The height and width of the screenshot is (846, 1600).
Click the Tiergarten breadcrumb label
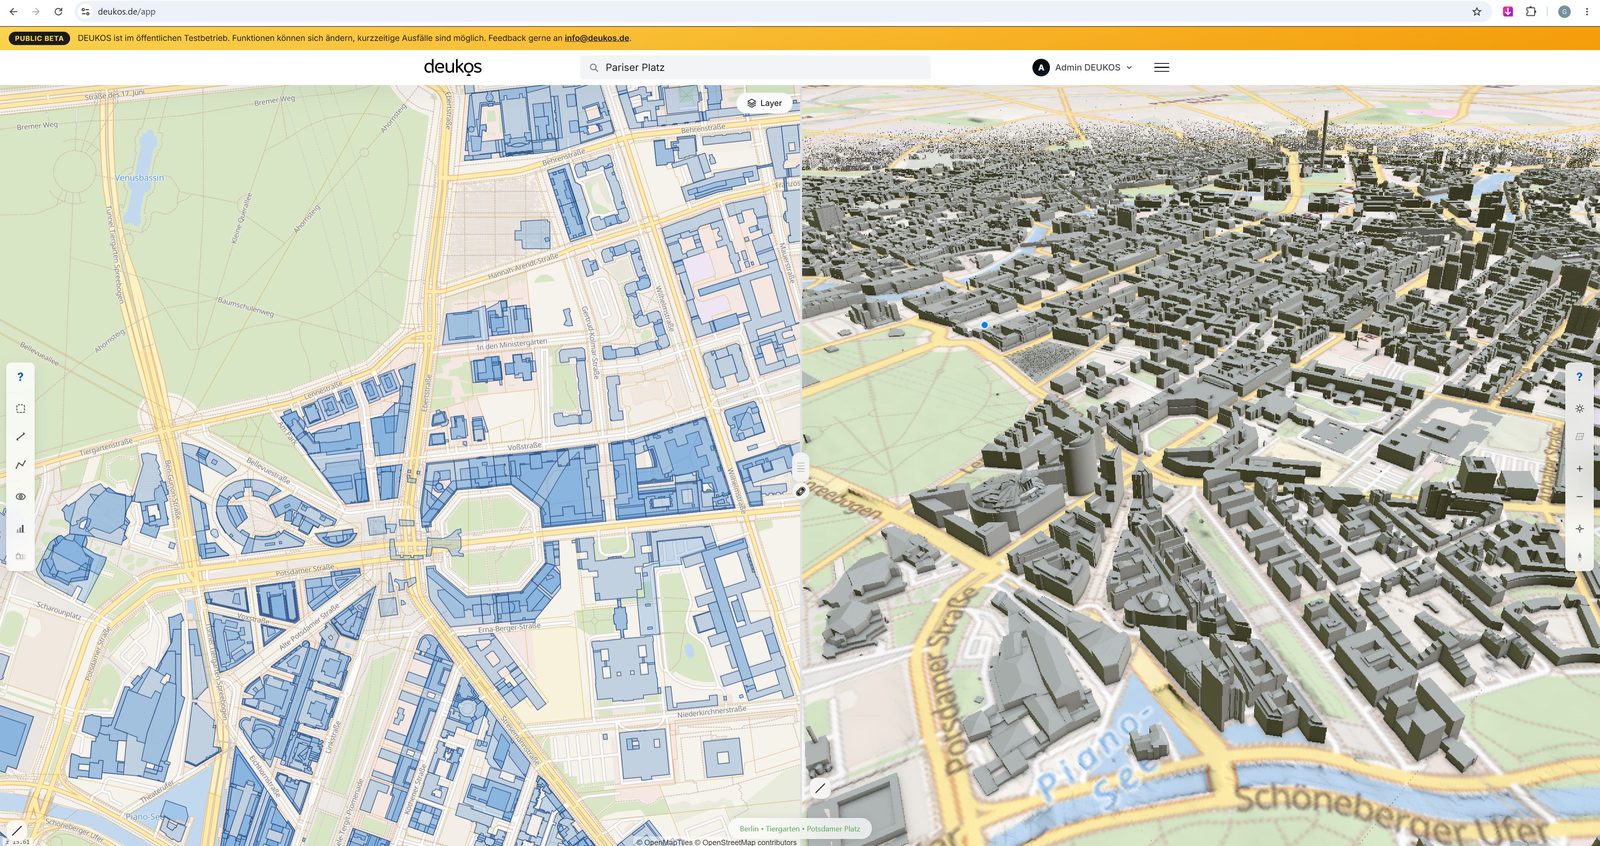click(x=782, y=829)
